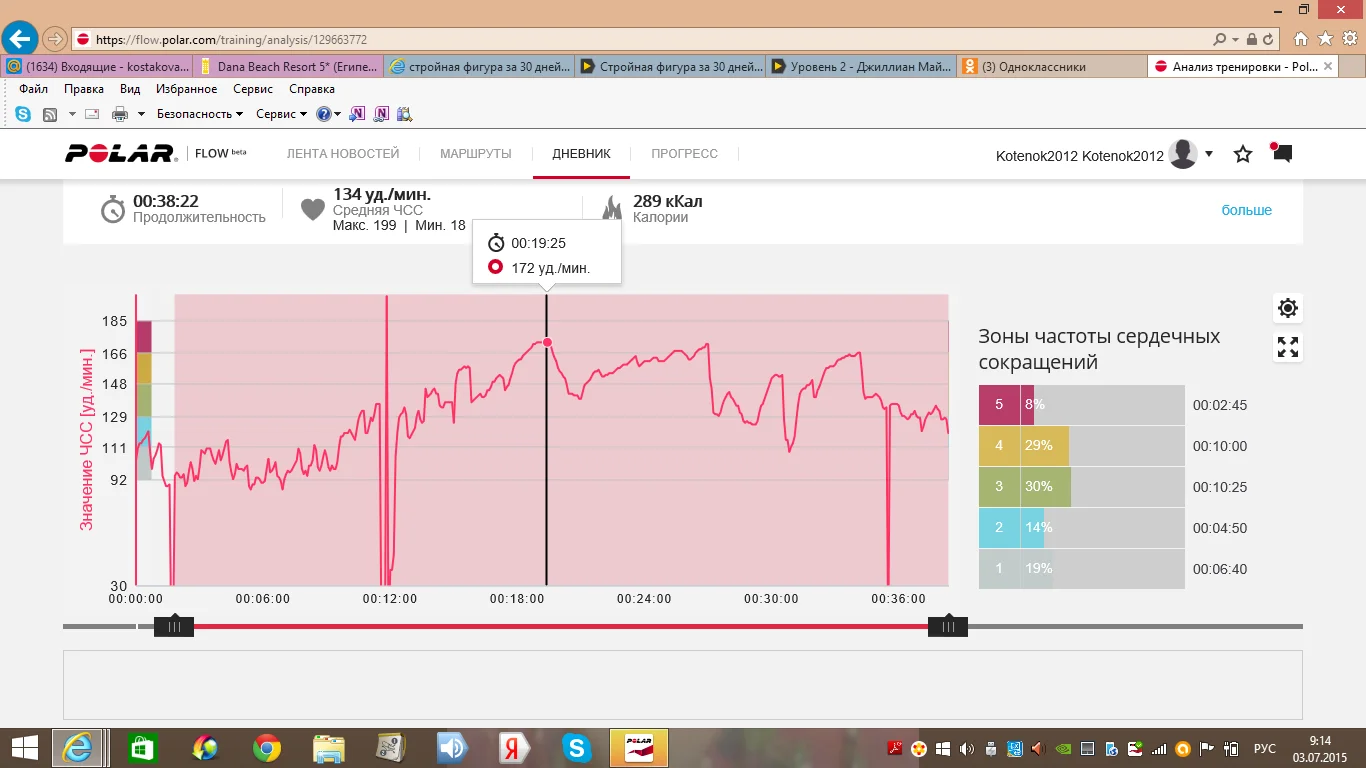Open the Polar Flow notifications chat icon
Viewport: 1366px width, 768px height.
pyautogui.click(x=1281, y=153)
